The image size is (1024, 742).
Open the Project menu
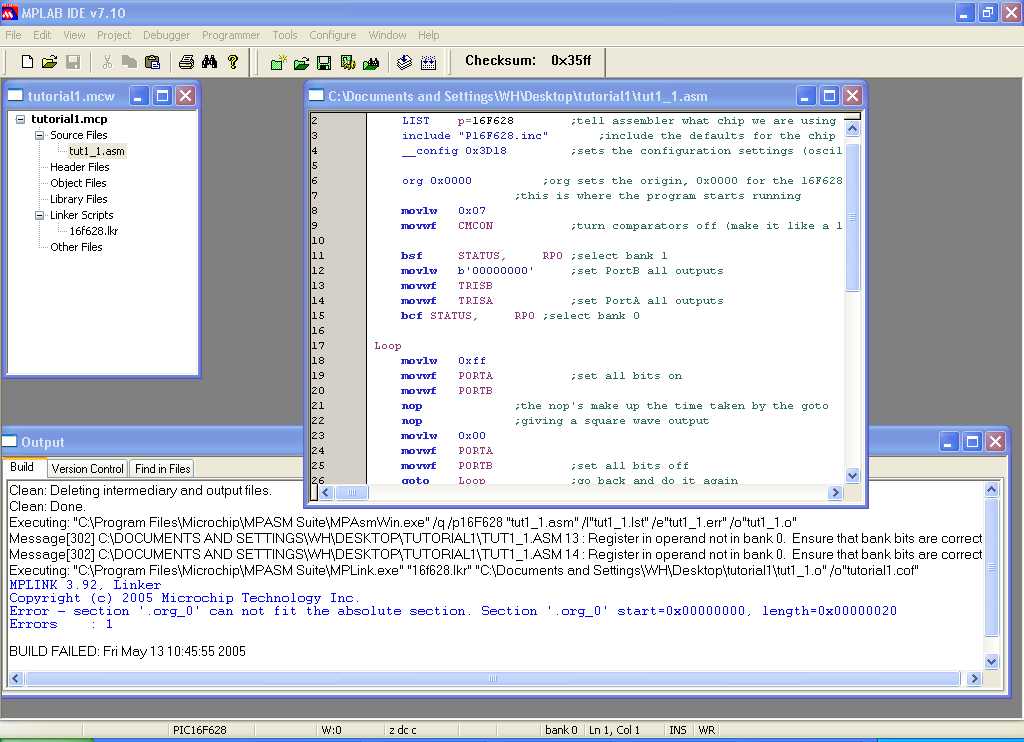pyautogui.click(x=114, y=35)
